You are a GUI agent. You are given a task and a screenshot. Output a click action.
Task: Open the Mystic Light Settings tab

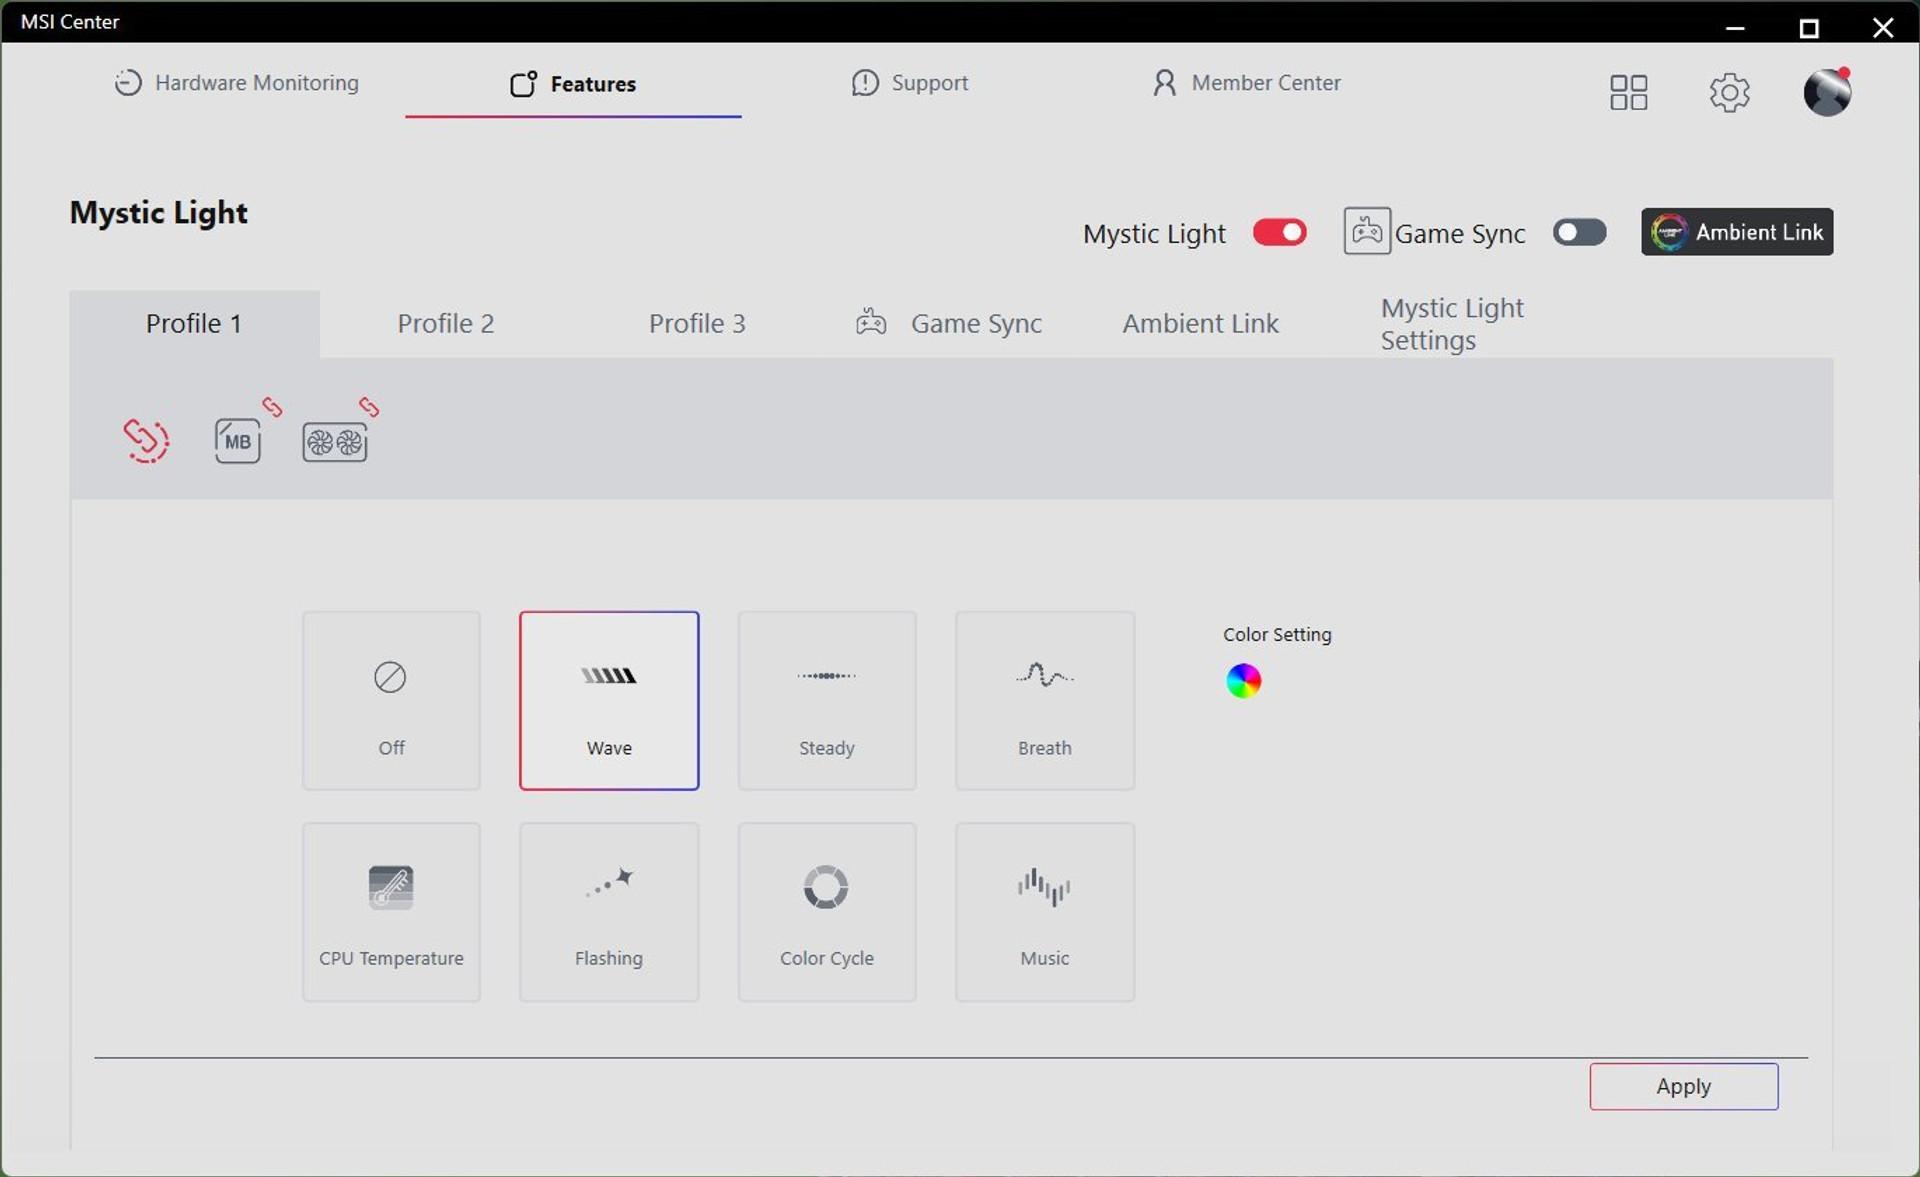(x=1452, y=324)
